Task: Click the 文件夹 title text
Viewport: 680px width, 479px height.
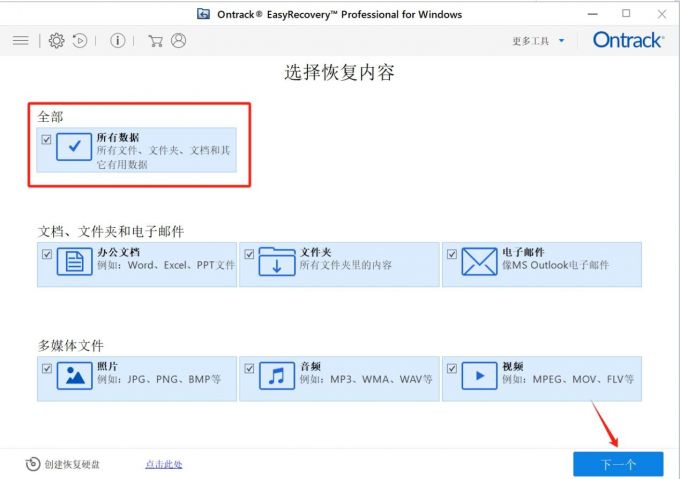Action: [316, 252]
